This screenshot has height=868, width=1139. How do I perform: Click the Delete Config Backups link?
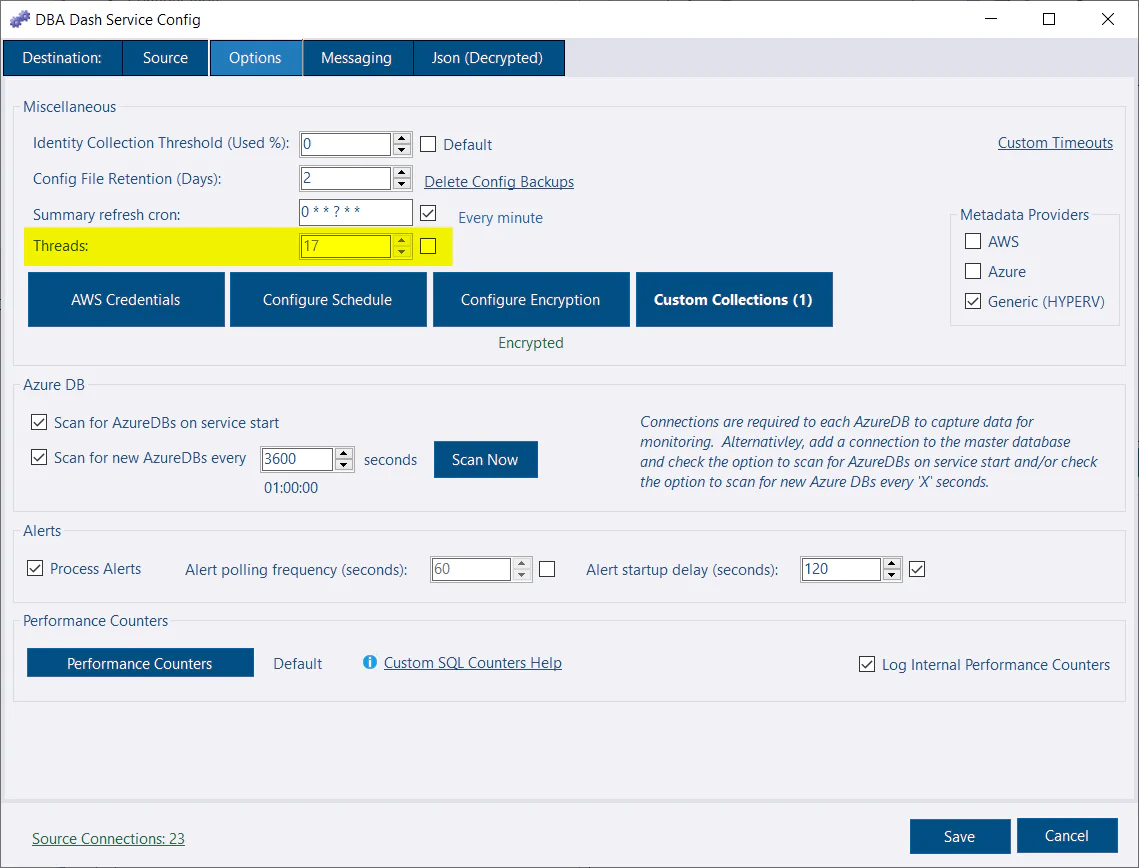click(x=498, y=181)
